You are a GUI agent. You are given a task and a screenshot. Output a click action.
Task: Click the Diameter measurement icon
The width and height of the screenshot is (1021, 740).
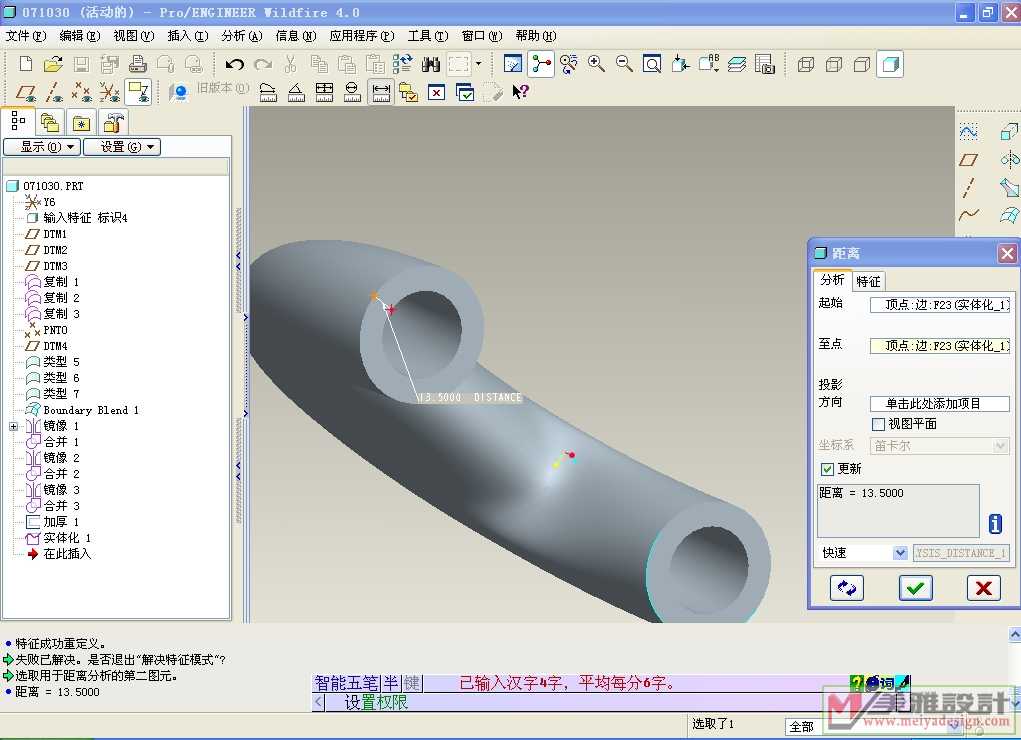[x=352, y=92]
